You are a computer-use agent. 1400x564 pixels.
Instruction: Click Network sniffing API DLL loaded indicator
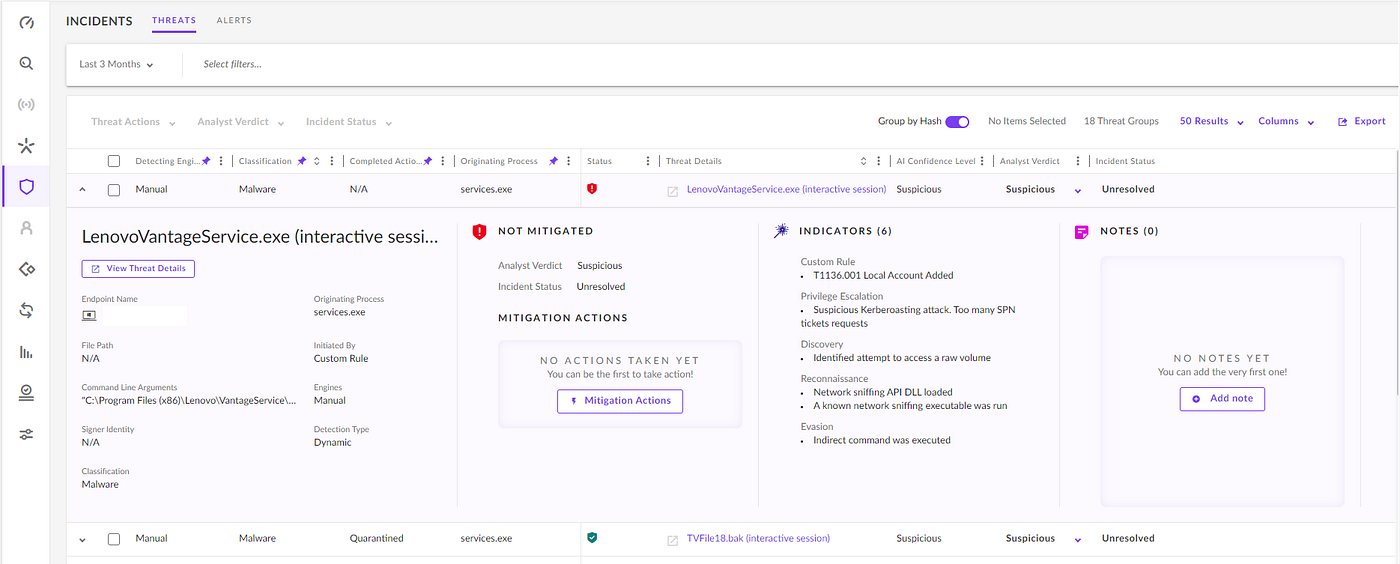click(882, 392)
